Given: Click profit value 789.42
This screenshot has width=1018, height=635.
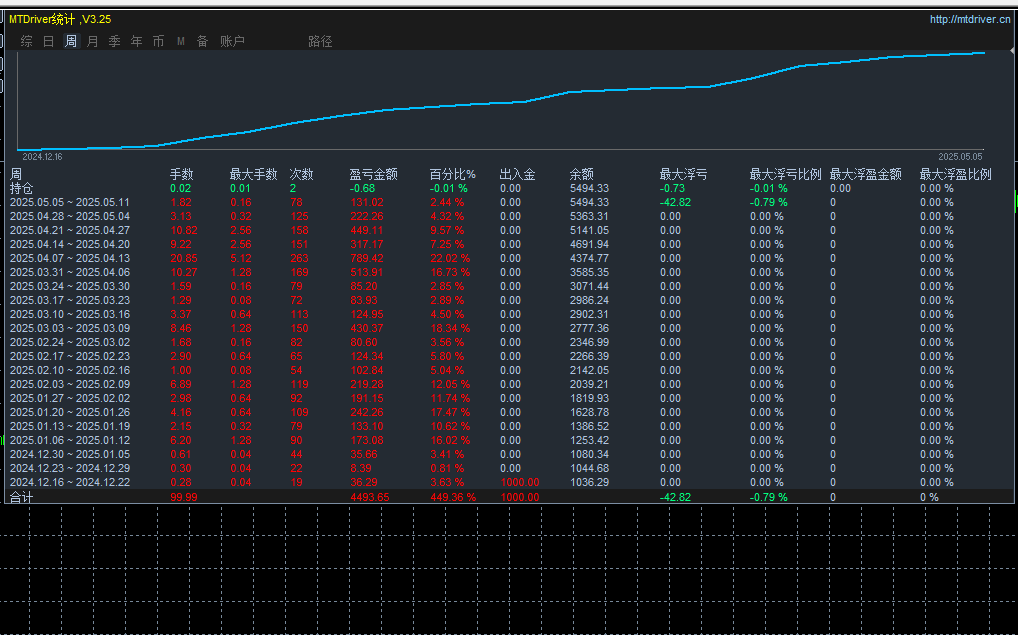Looking at the screenshot, I should pos(367,258).
